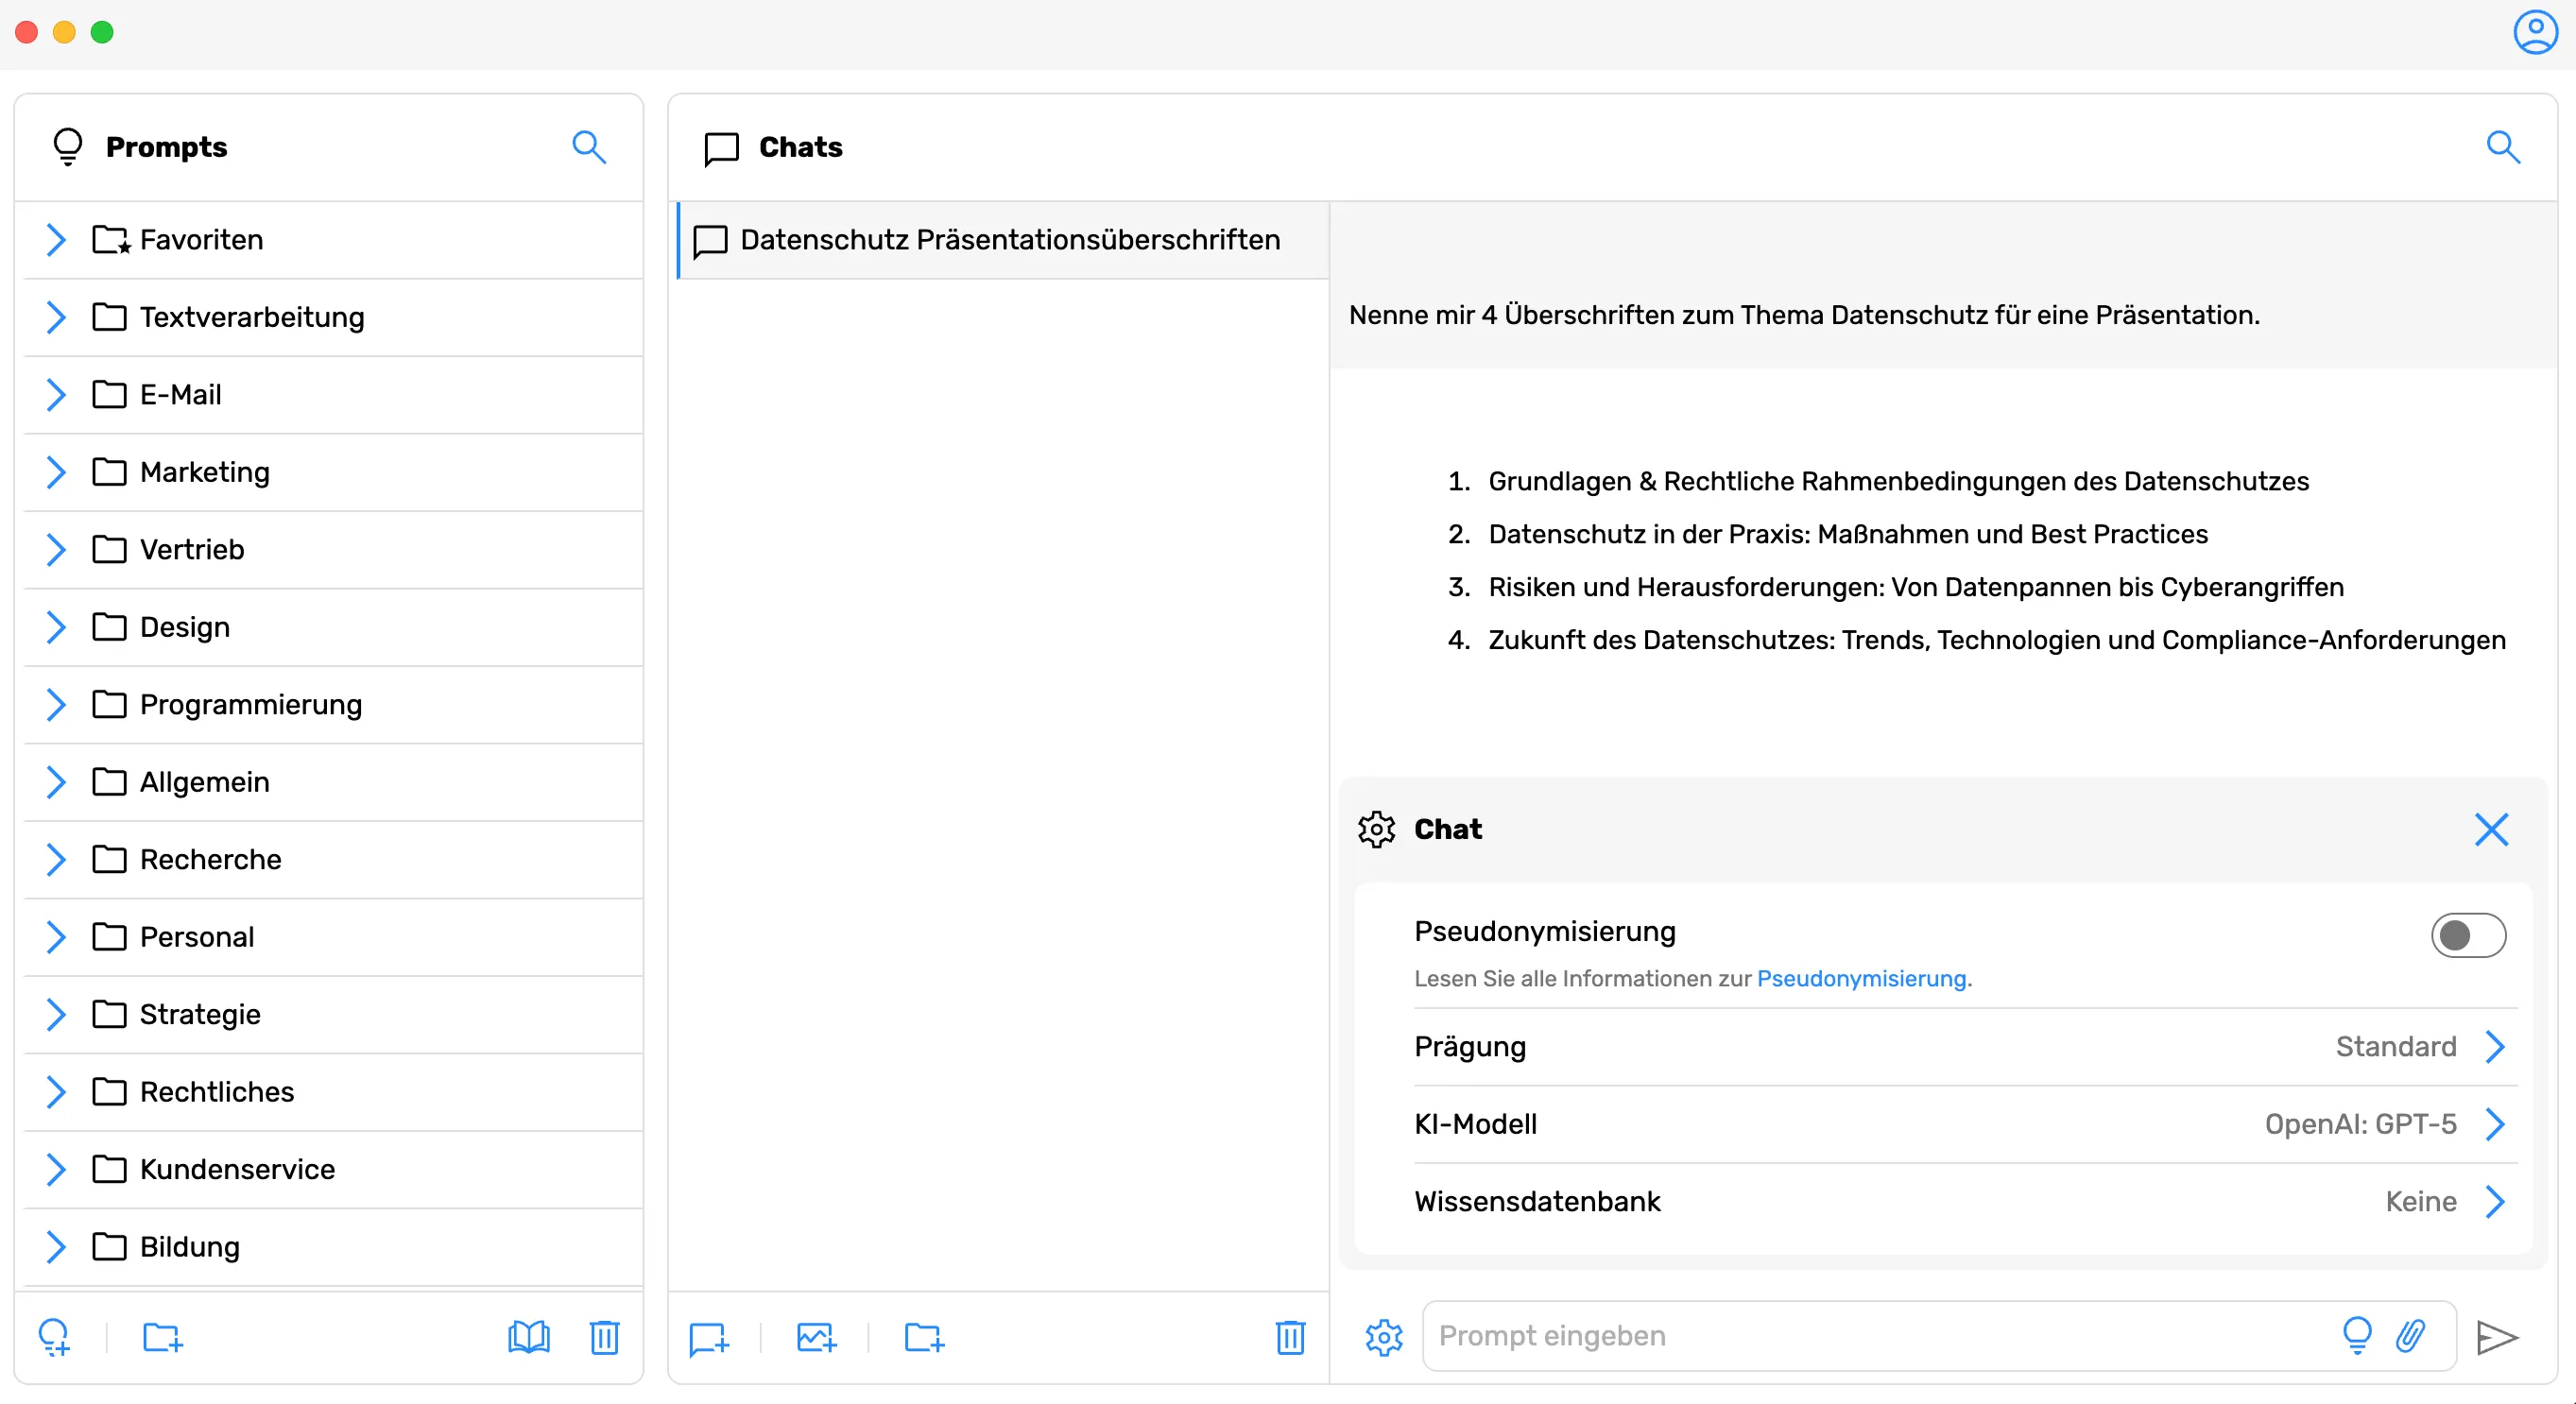Send prompt with the arrow icon

2496,1337
